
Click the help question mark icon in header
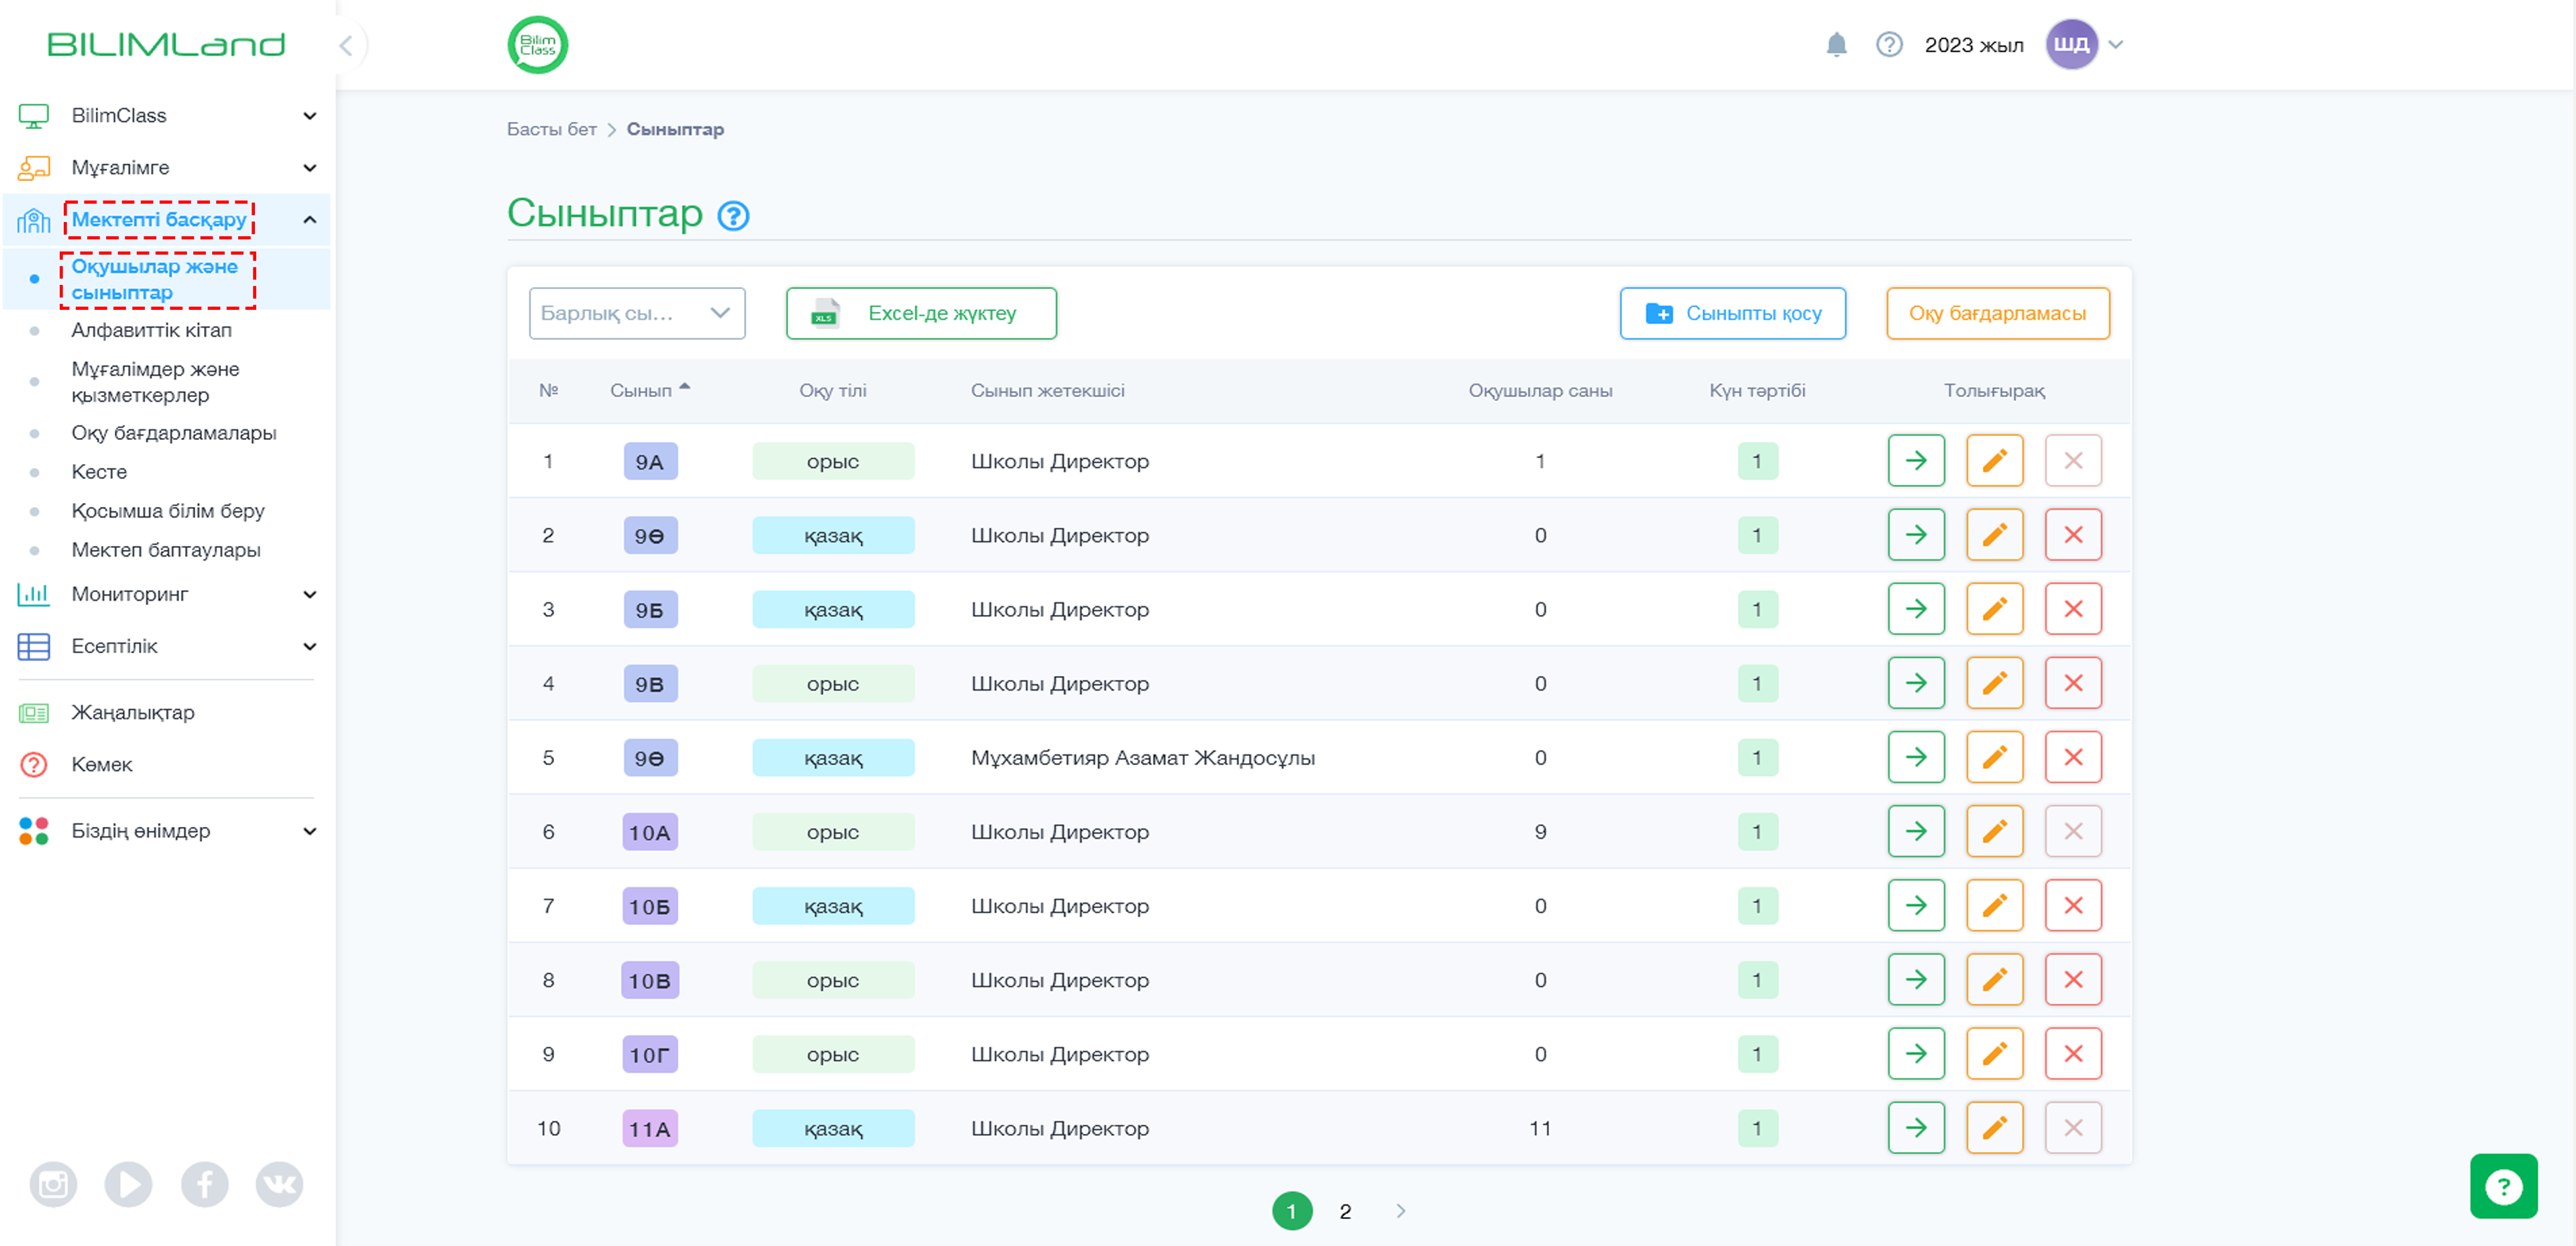1889,45
